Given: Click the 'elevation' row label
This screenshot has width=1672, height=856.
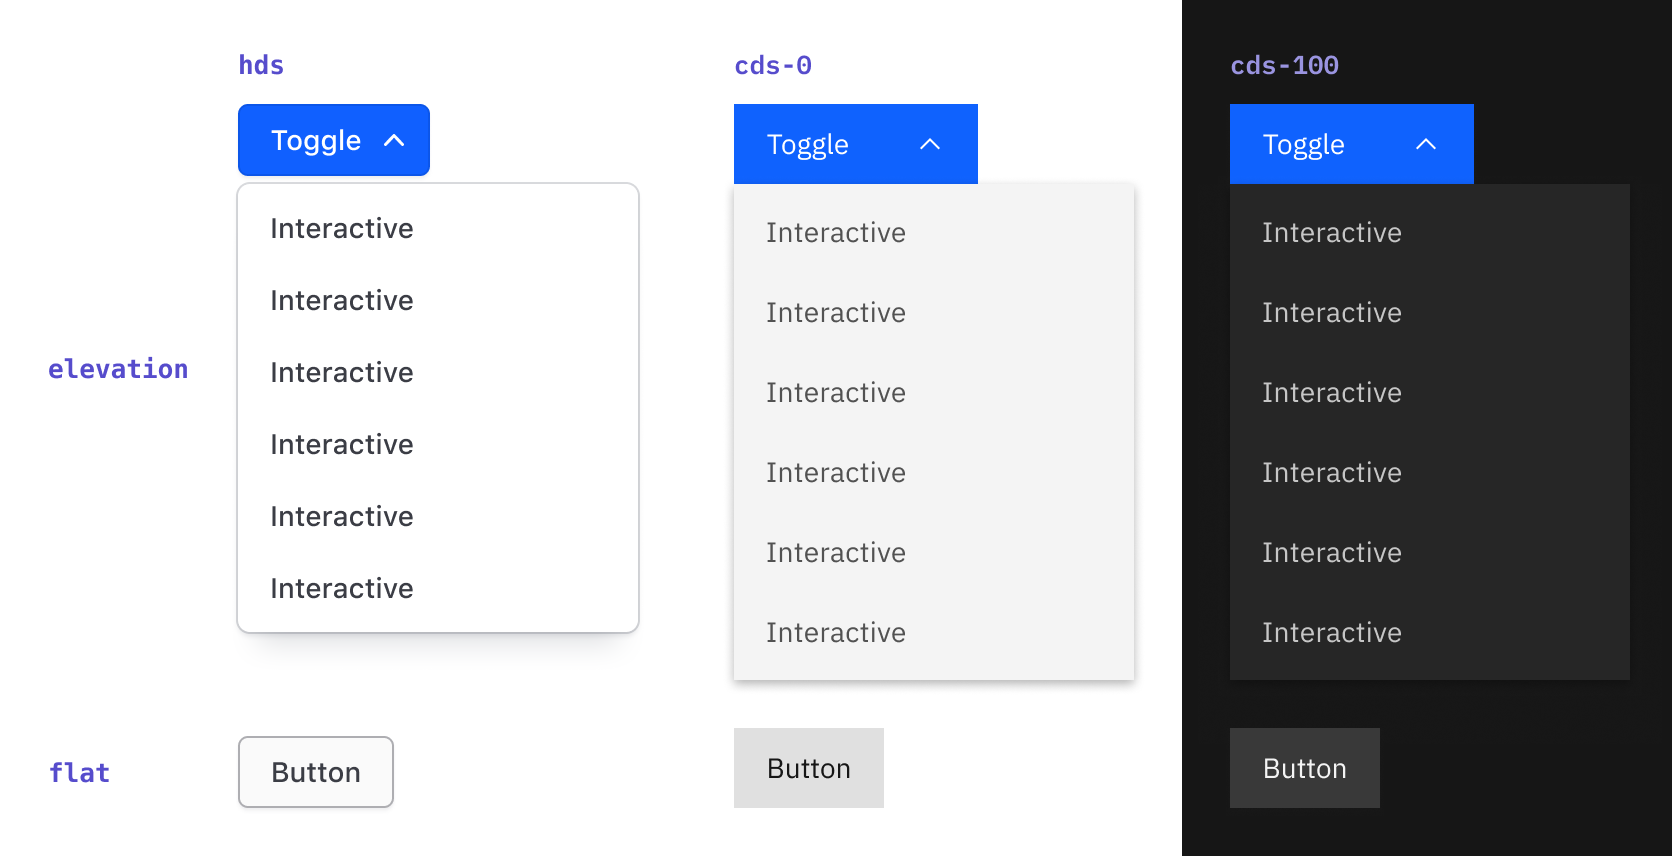Looking at the screenshot, I should [118, 369].
